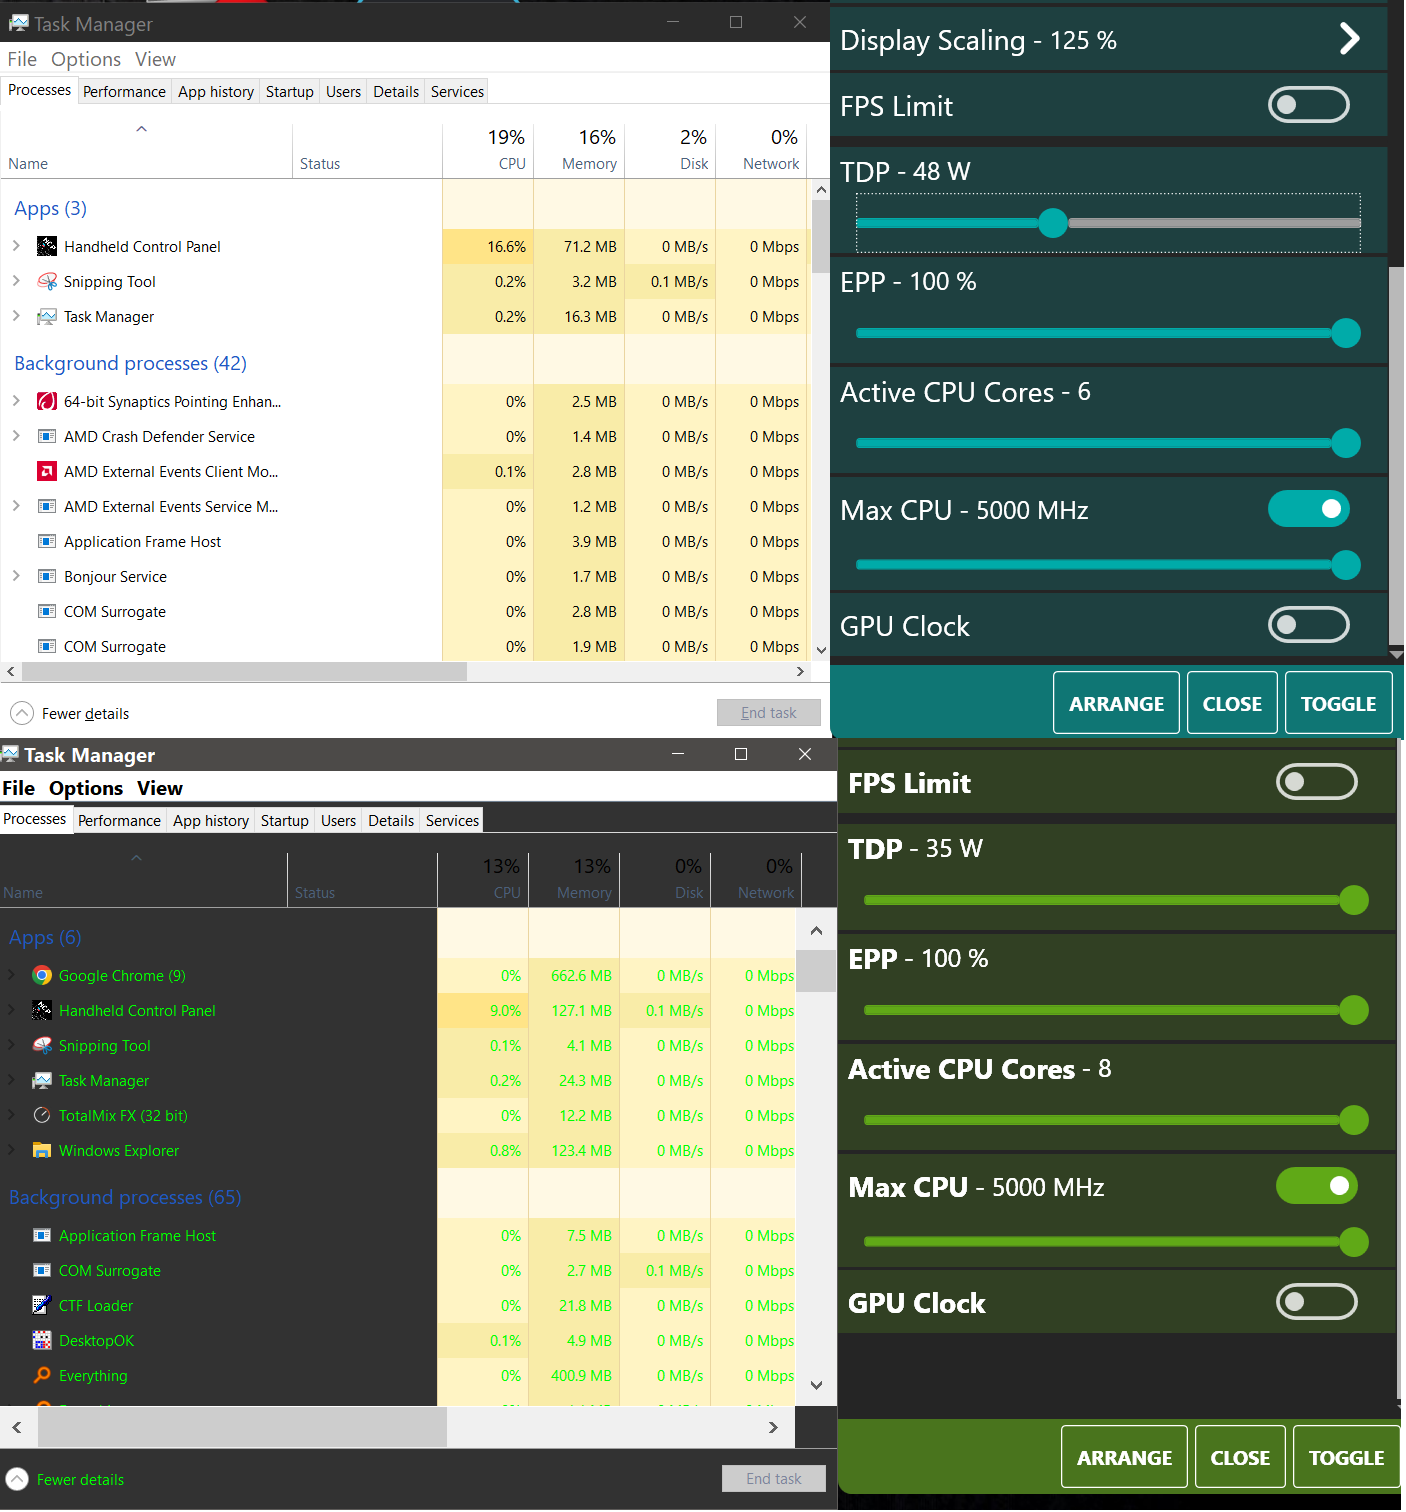Click the Everything search app icon
This screenshot has width=1406, height=1512.
(x=41, y=1375)
